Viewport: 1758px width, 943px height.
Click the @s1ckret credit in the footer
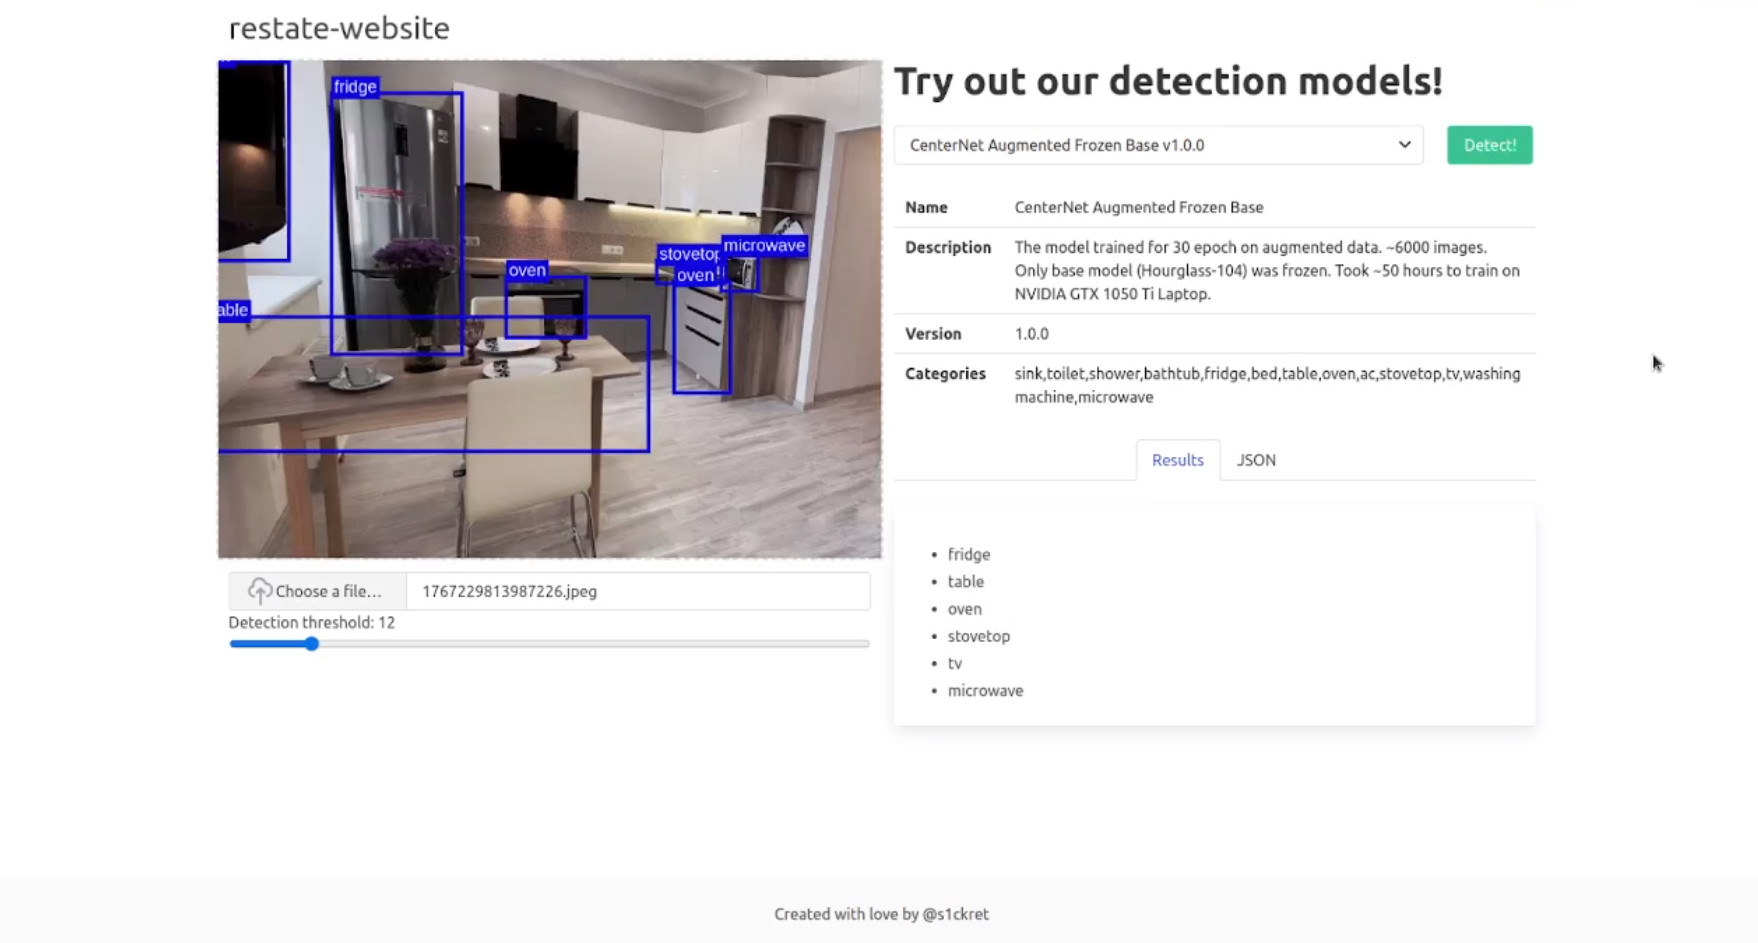(955, 914)
